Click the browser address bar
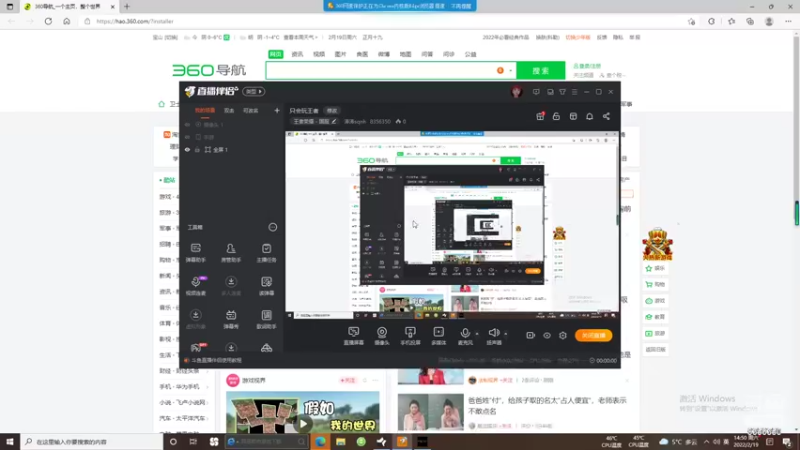The image size is (800, 450). coord(383,21)
